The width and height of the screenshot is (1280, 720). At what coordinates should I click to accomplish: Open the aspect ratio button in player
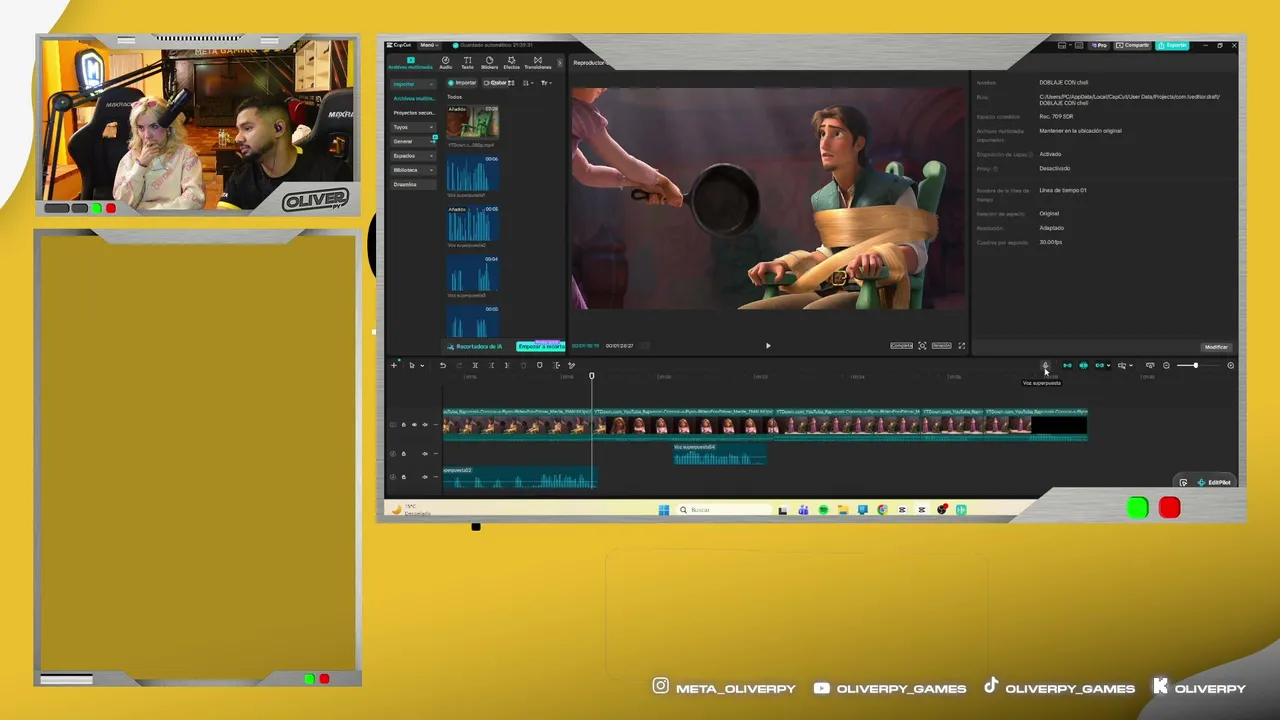click(x=941, y=346)
